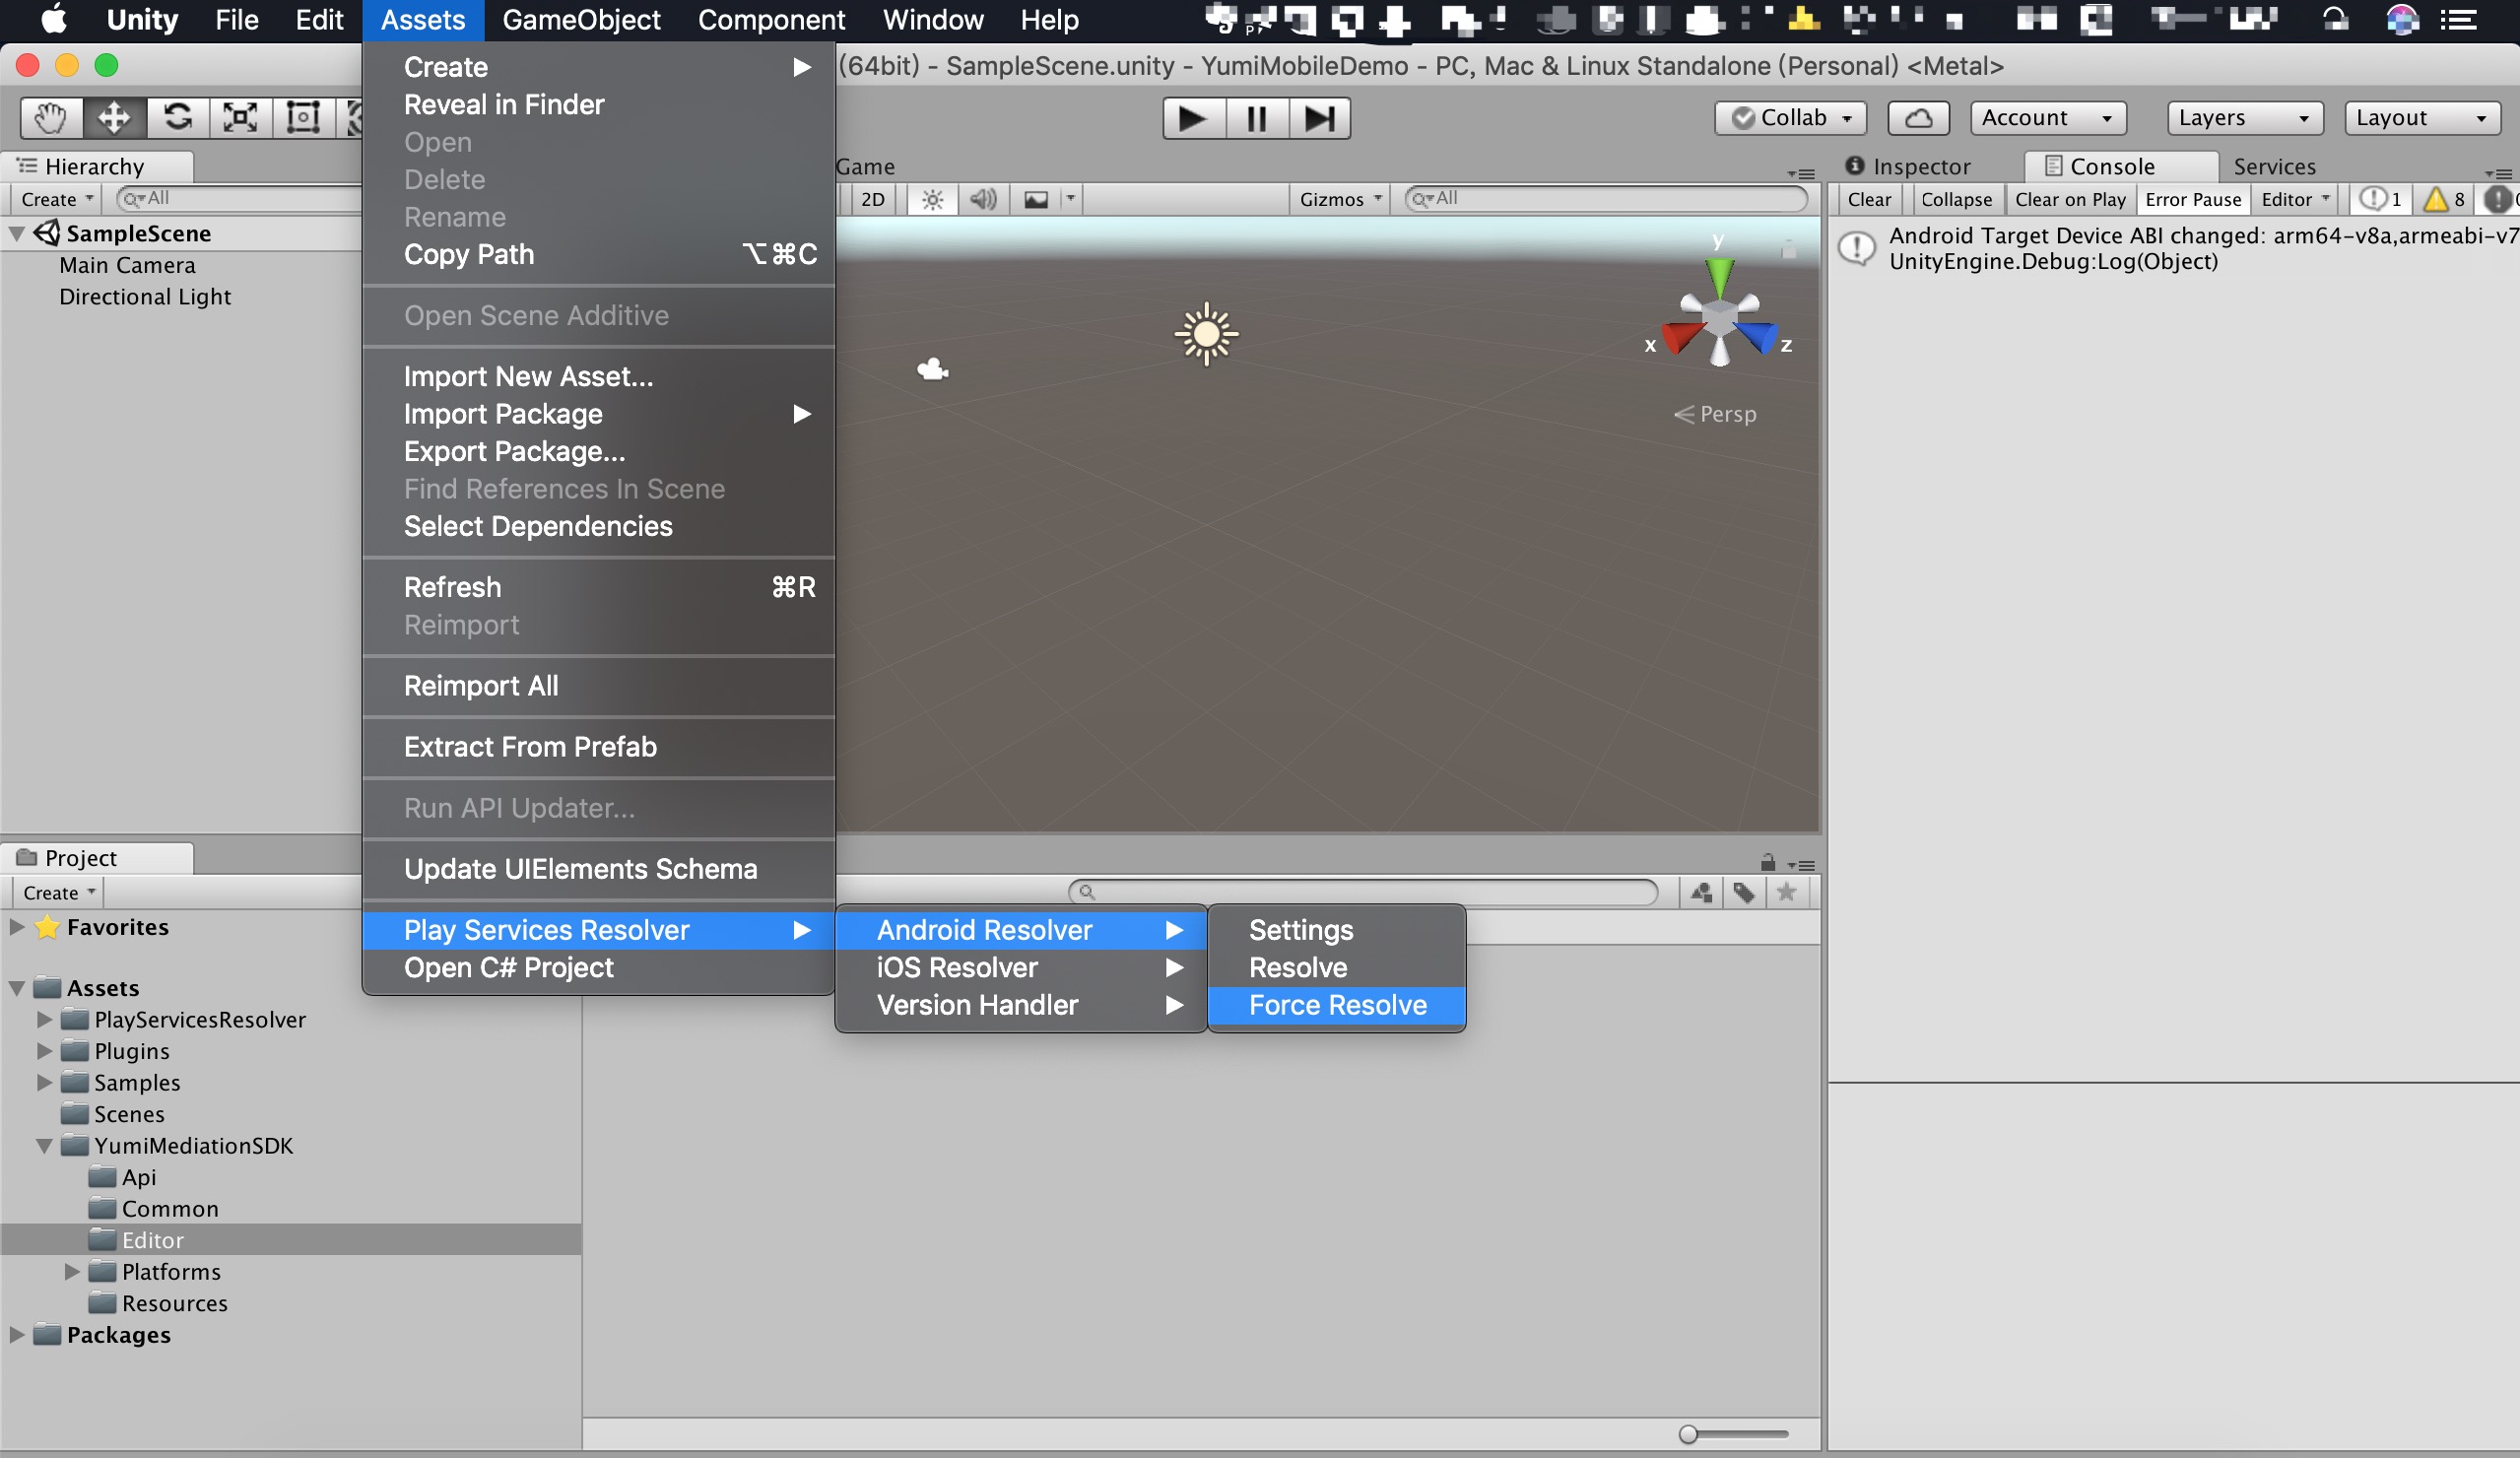
Task: Expand the Plugins folder
Action: click(44, 1051)
